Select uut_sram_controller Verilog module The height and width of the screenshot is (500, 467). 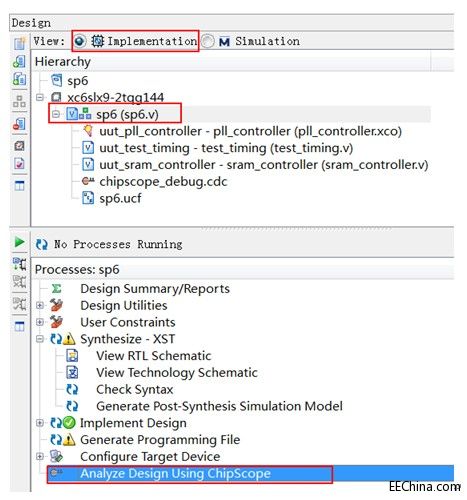[x=263, y=165]
